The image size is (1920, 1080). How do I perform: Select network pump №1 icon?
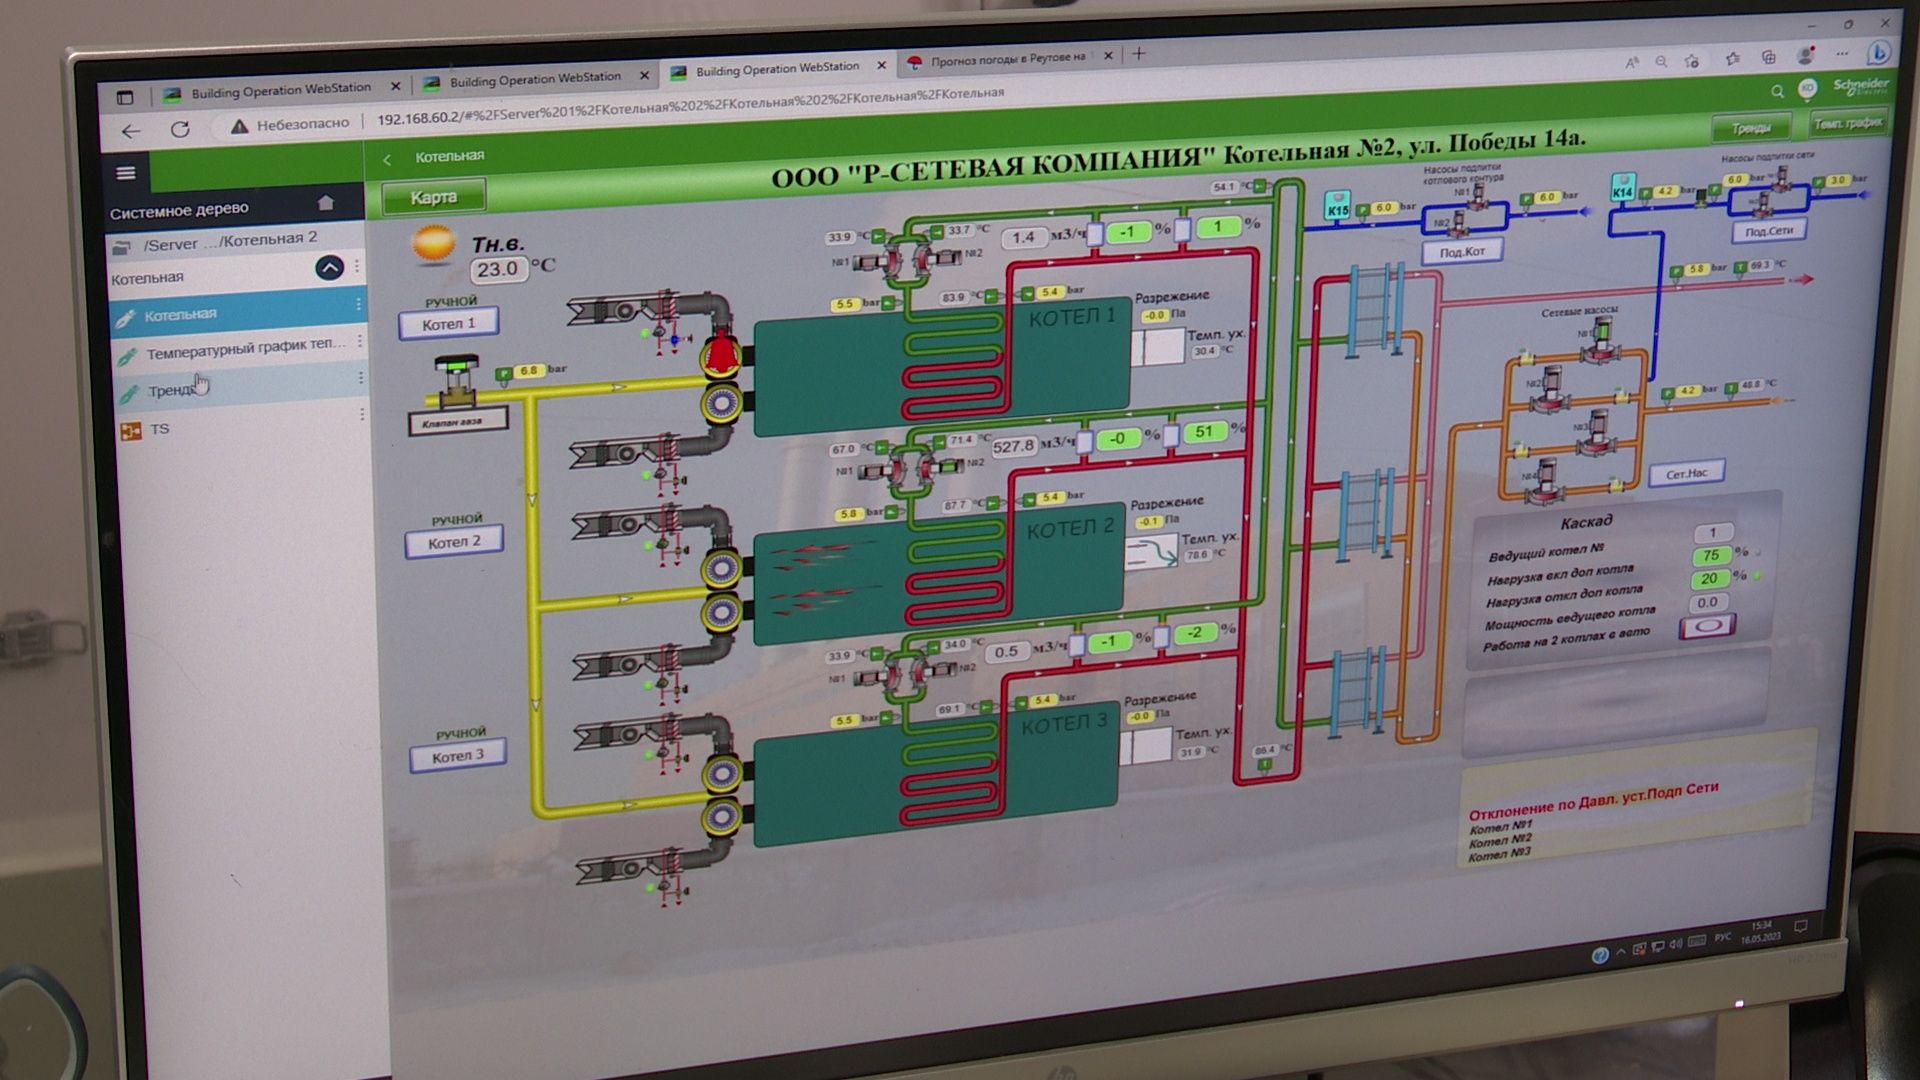point(1600,340)
